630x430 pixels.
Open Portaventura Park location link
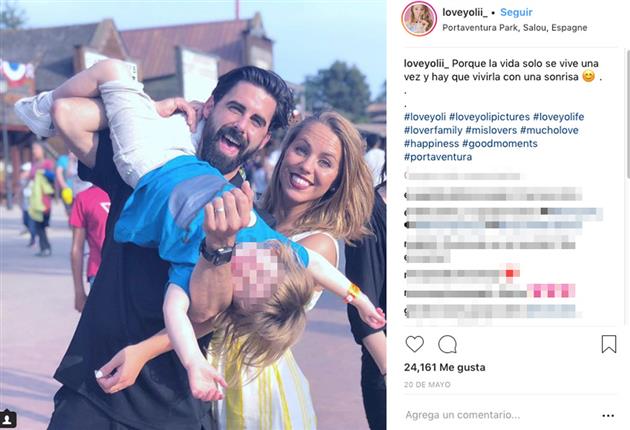pos(515,28)
